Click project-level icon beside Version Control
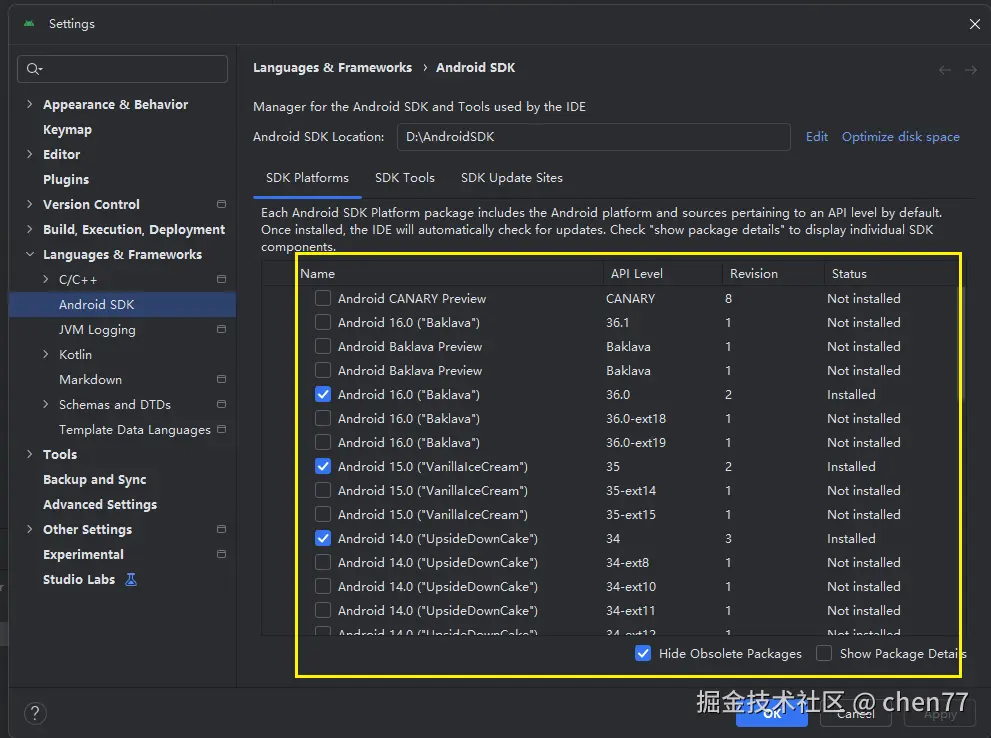 coord(221,204)
